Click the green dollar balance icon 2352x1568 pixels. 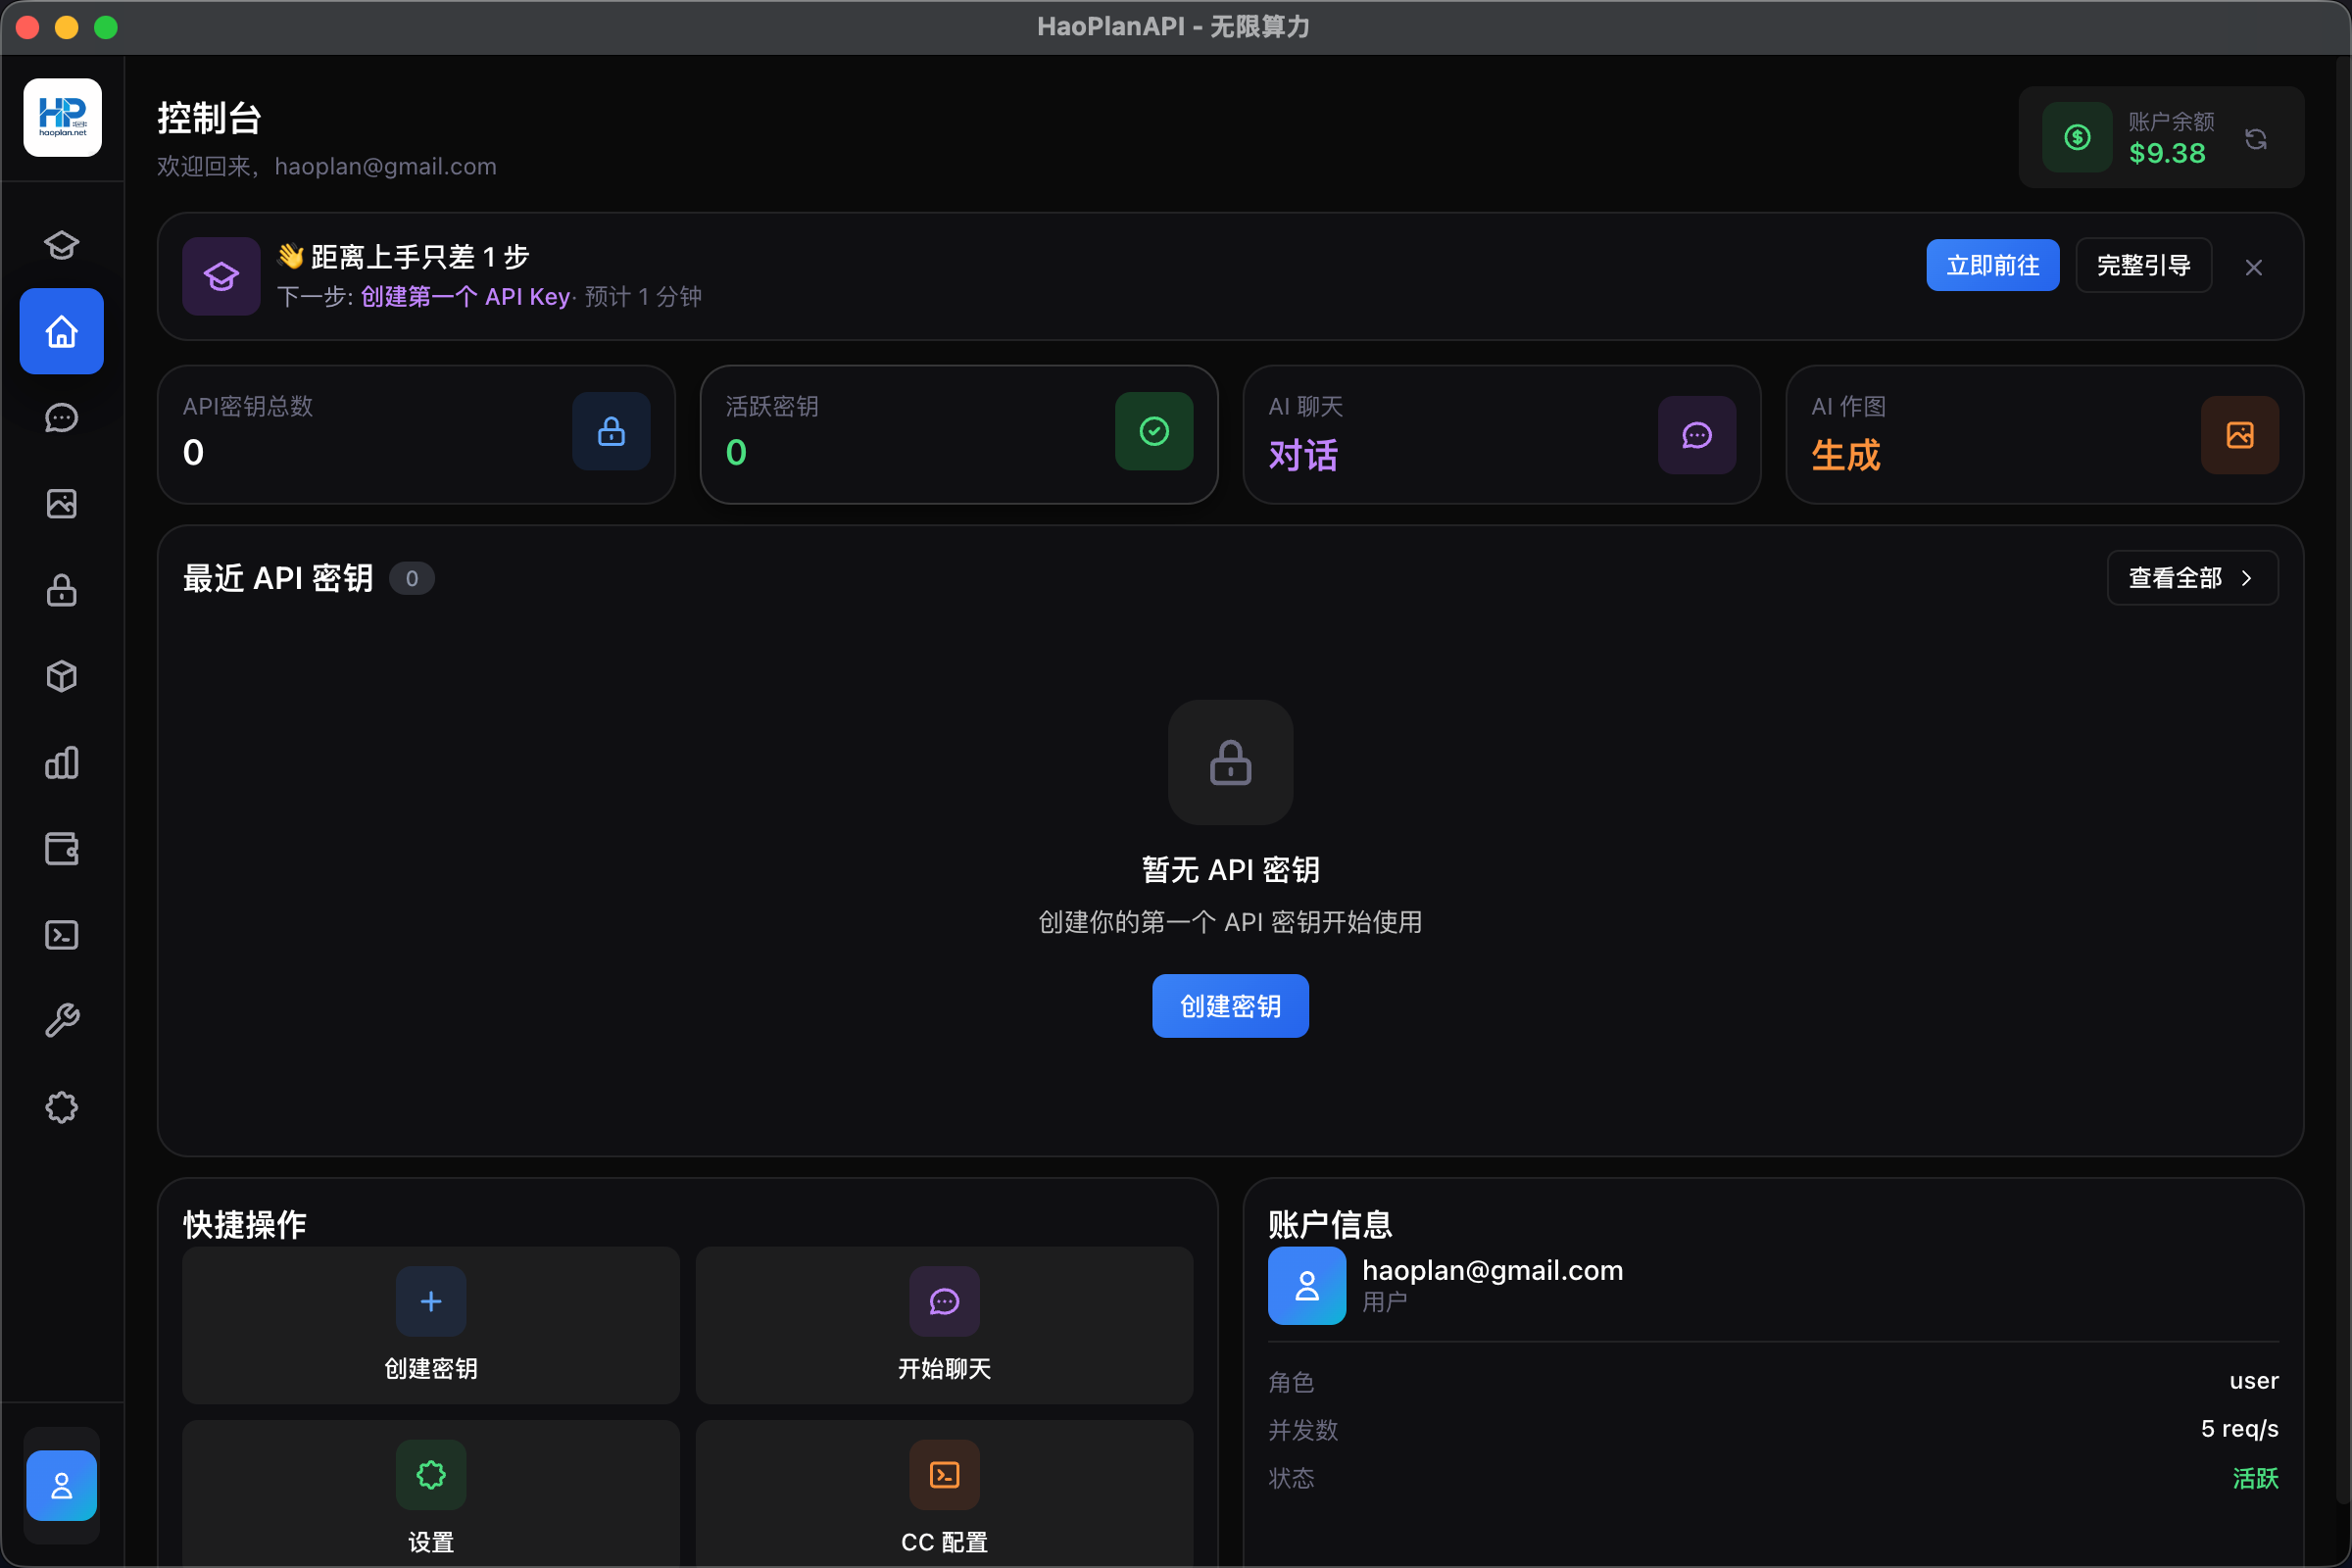(x=2077, y=137)
